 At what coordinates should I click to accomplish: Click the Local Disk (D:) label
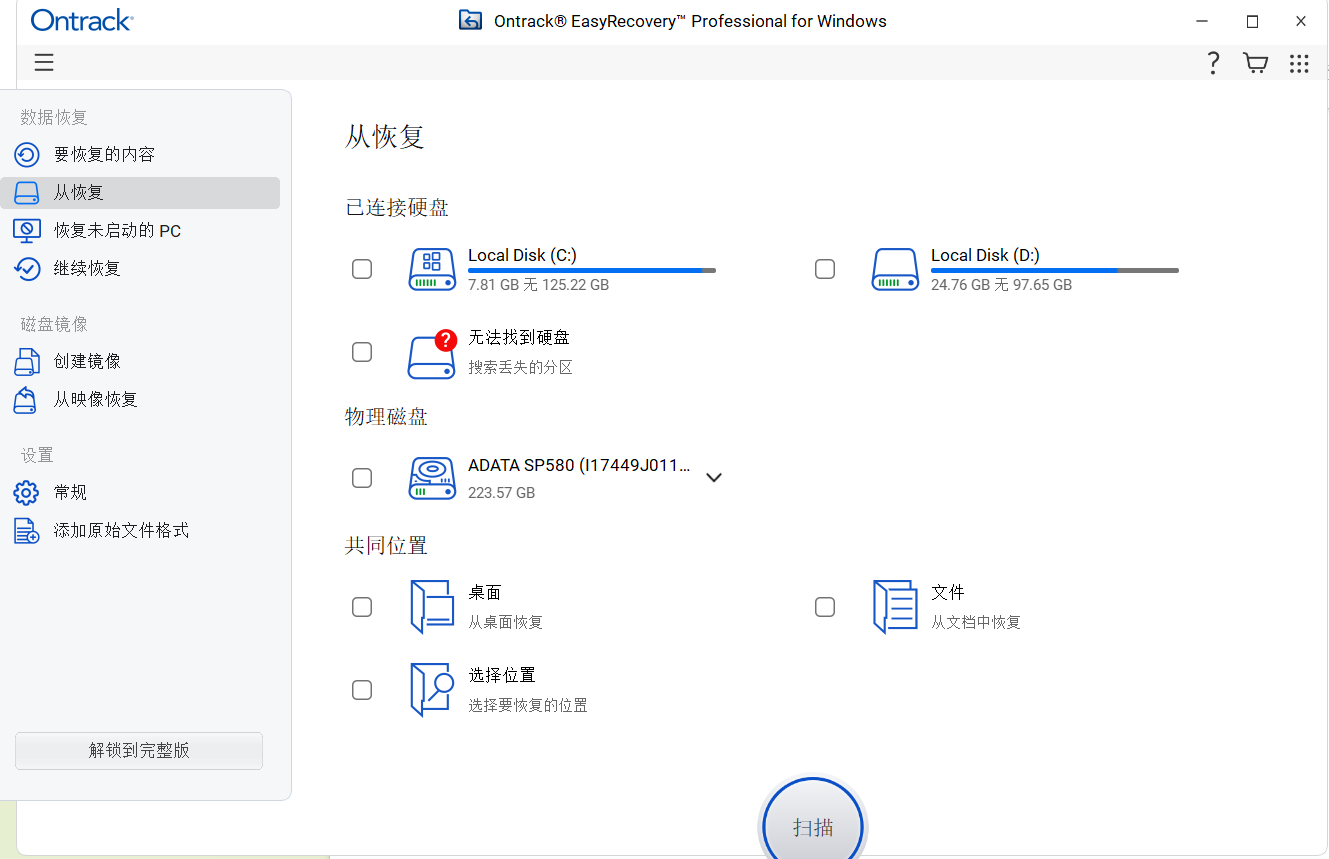[985, 255]
